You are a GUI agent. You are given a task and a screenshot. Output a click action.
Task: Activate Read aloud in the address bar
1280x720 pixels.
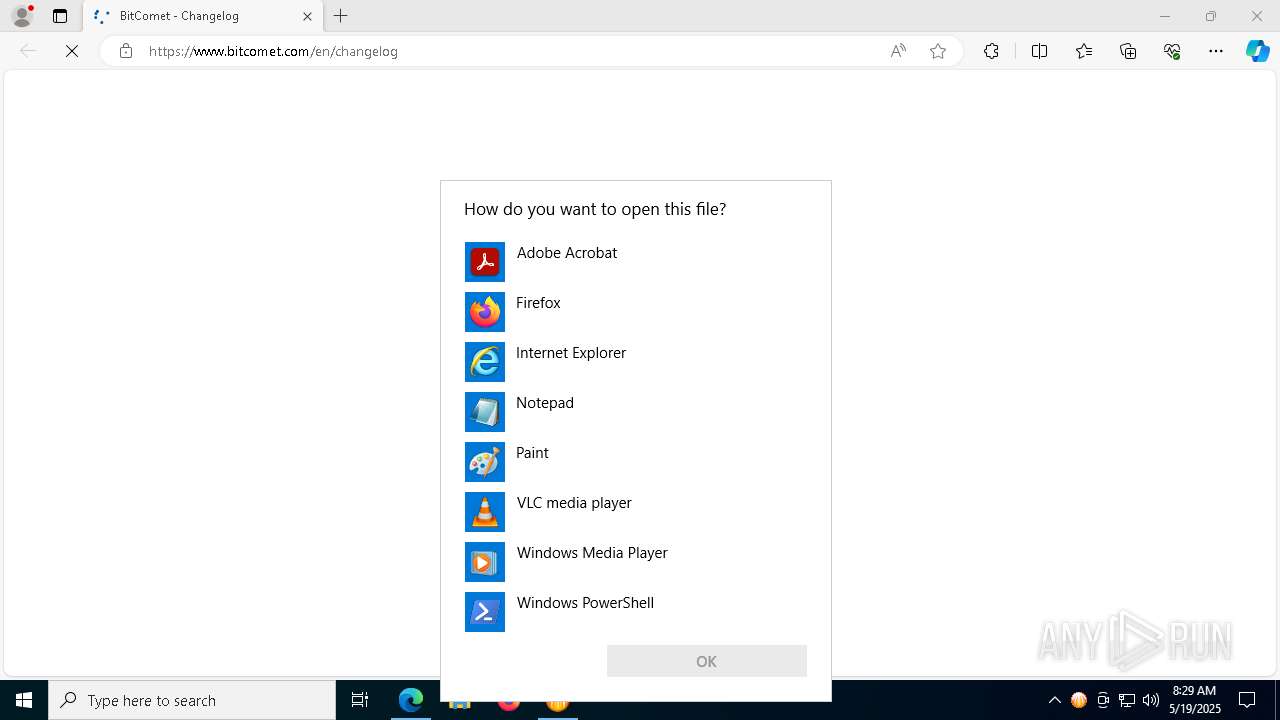(x=898, y=51)
